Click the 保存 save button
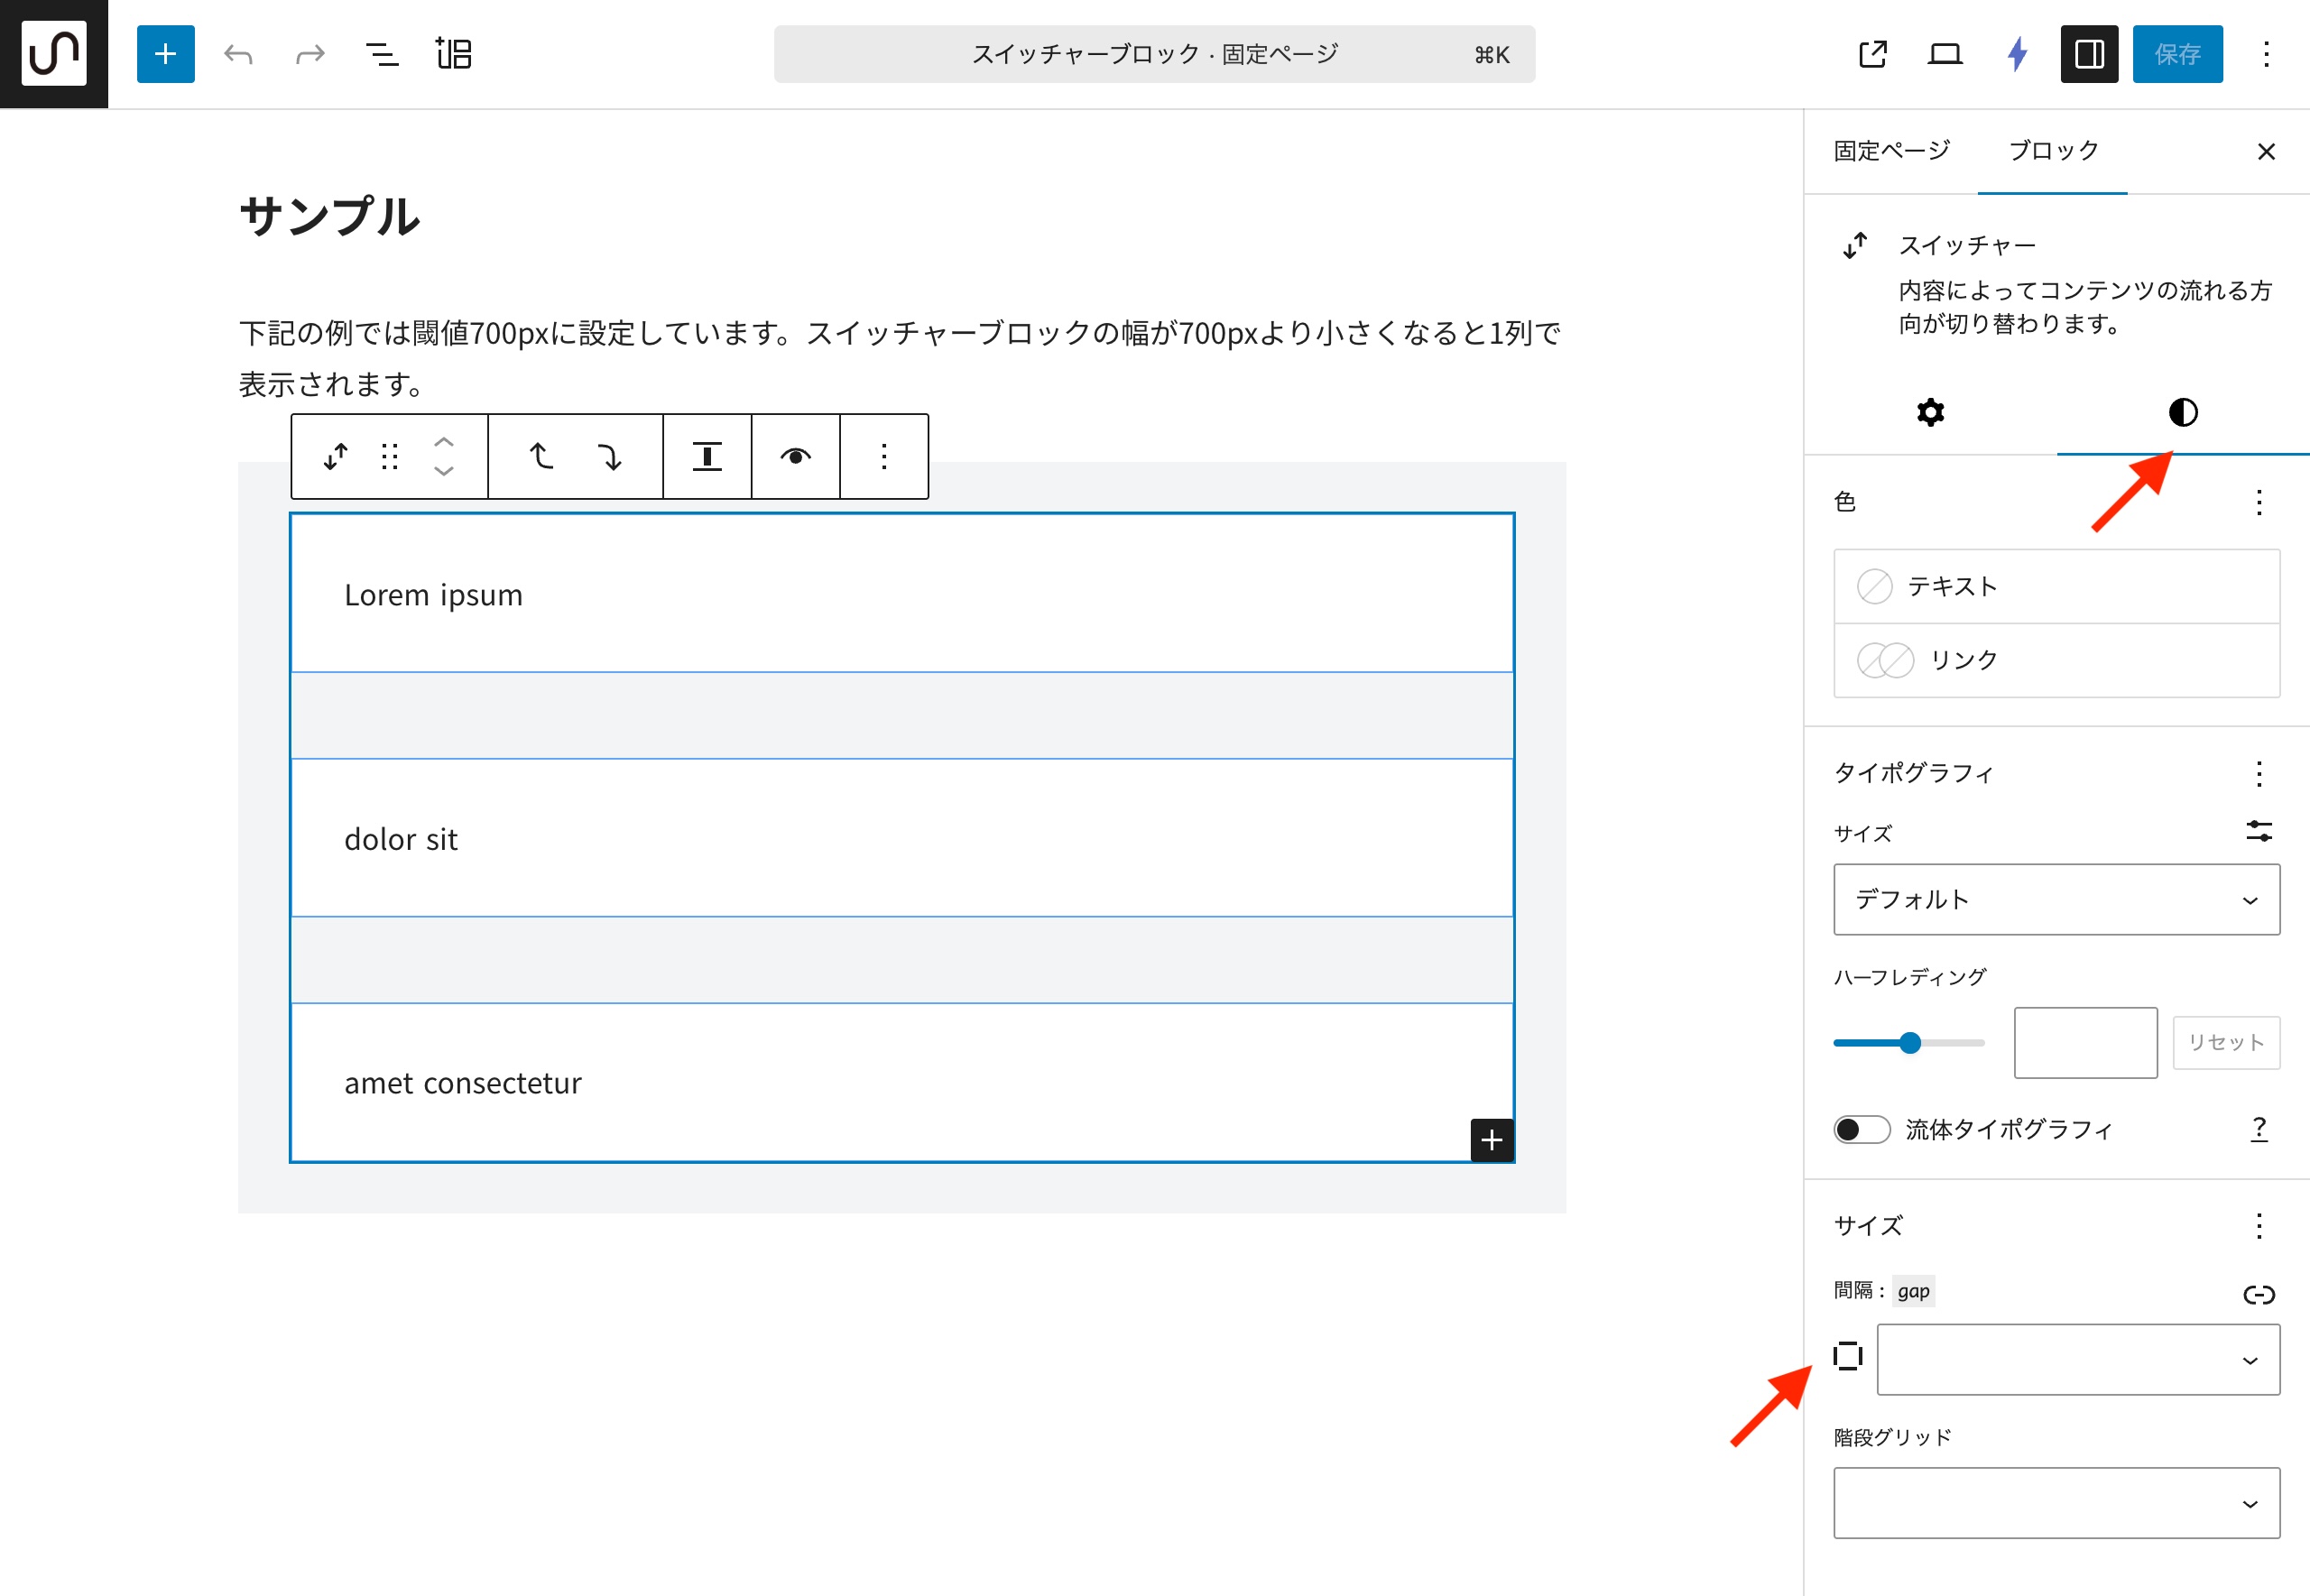The image size is (2310, 1596). pos(2177,54)
